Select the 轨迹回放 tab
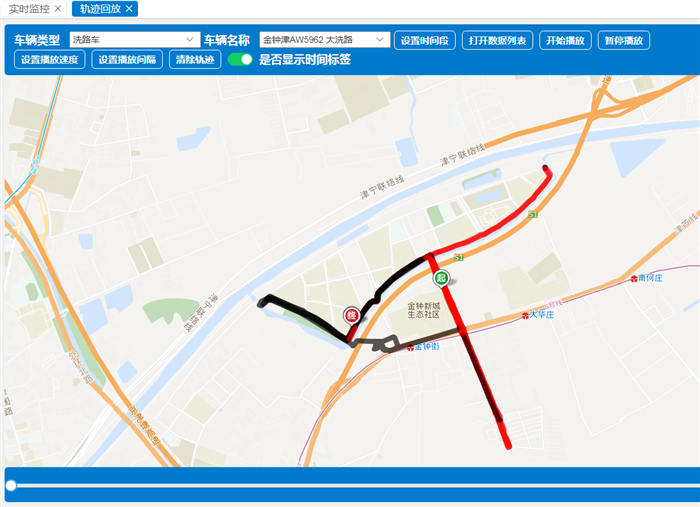Viewport: 700px width, 507px height. click(100, 8)
